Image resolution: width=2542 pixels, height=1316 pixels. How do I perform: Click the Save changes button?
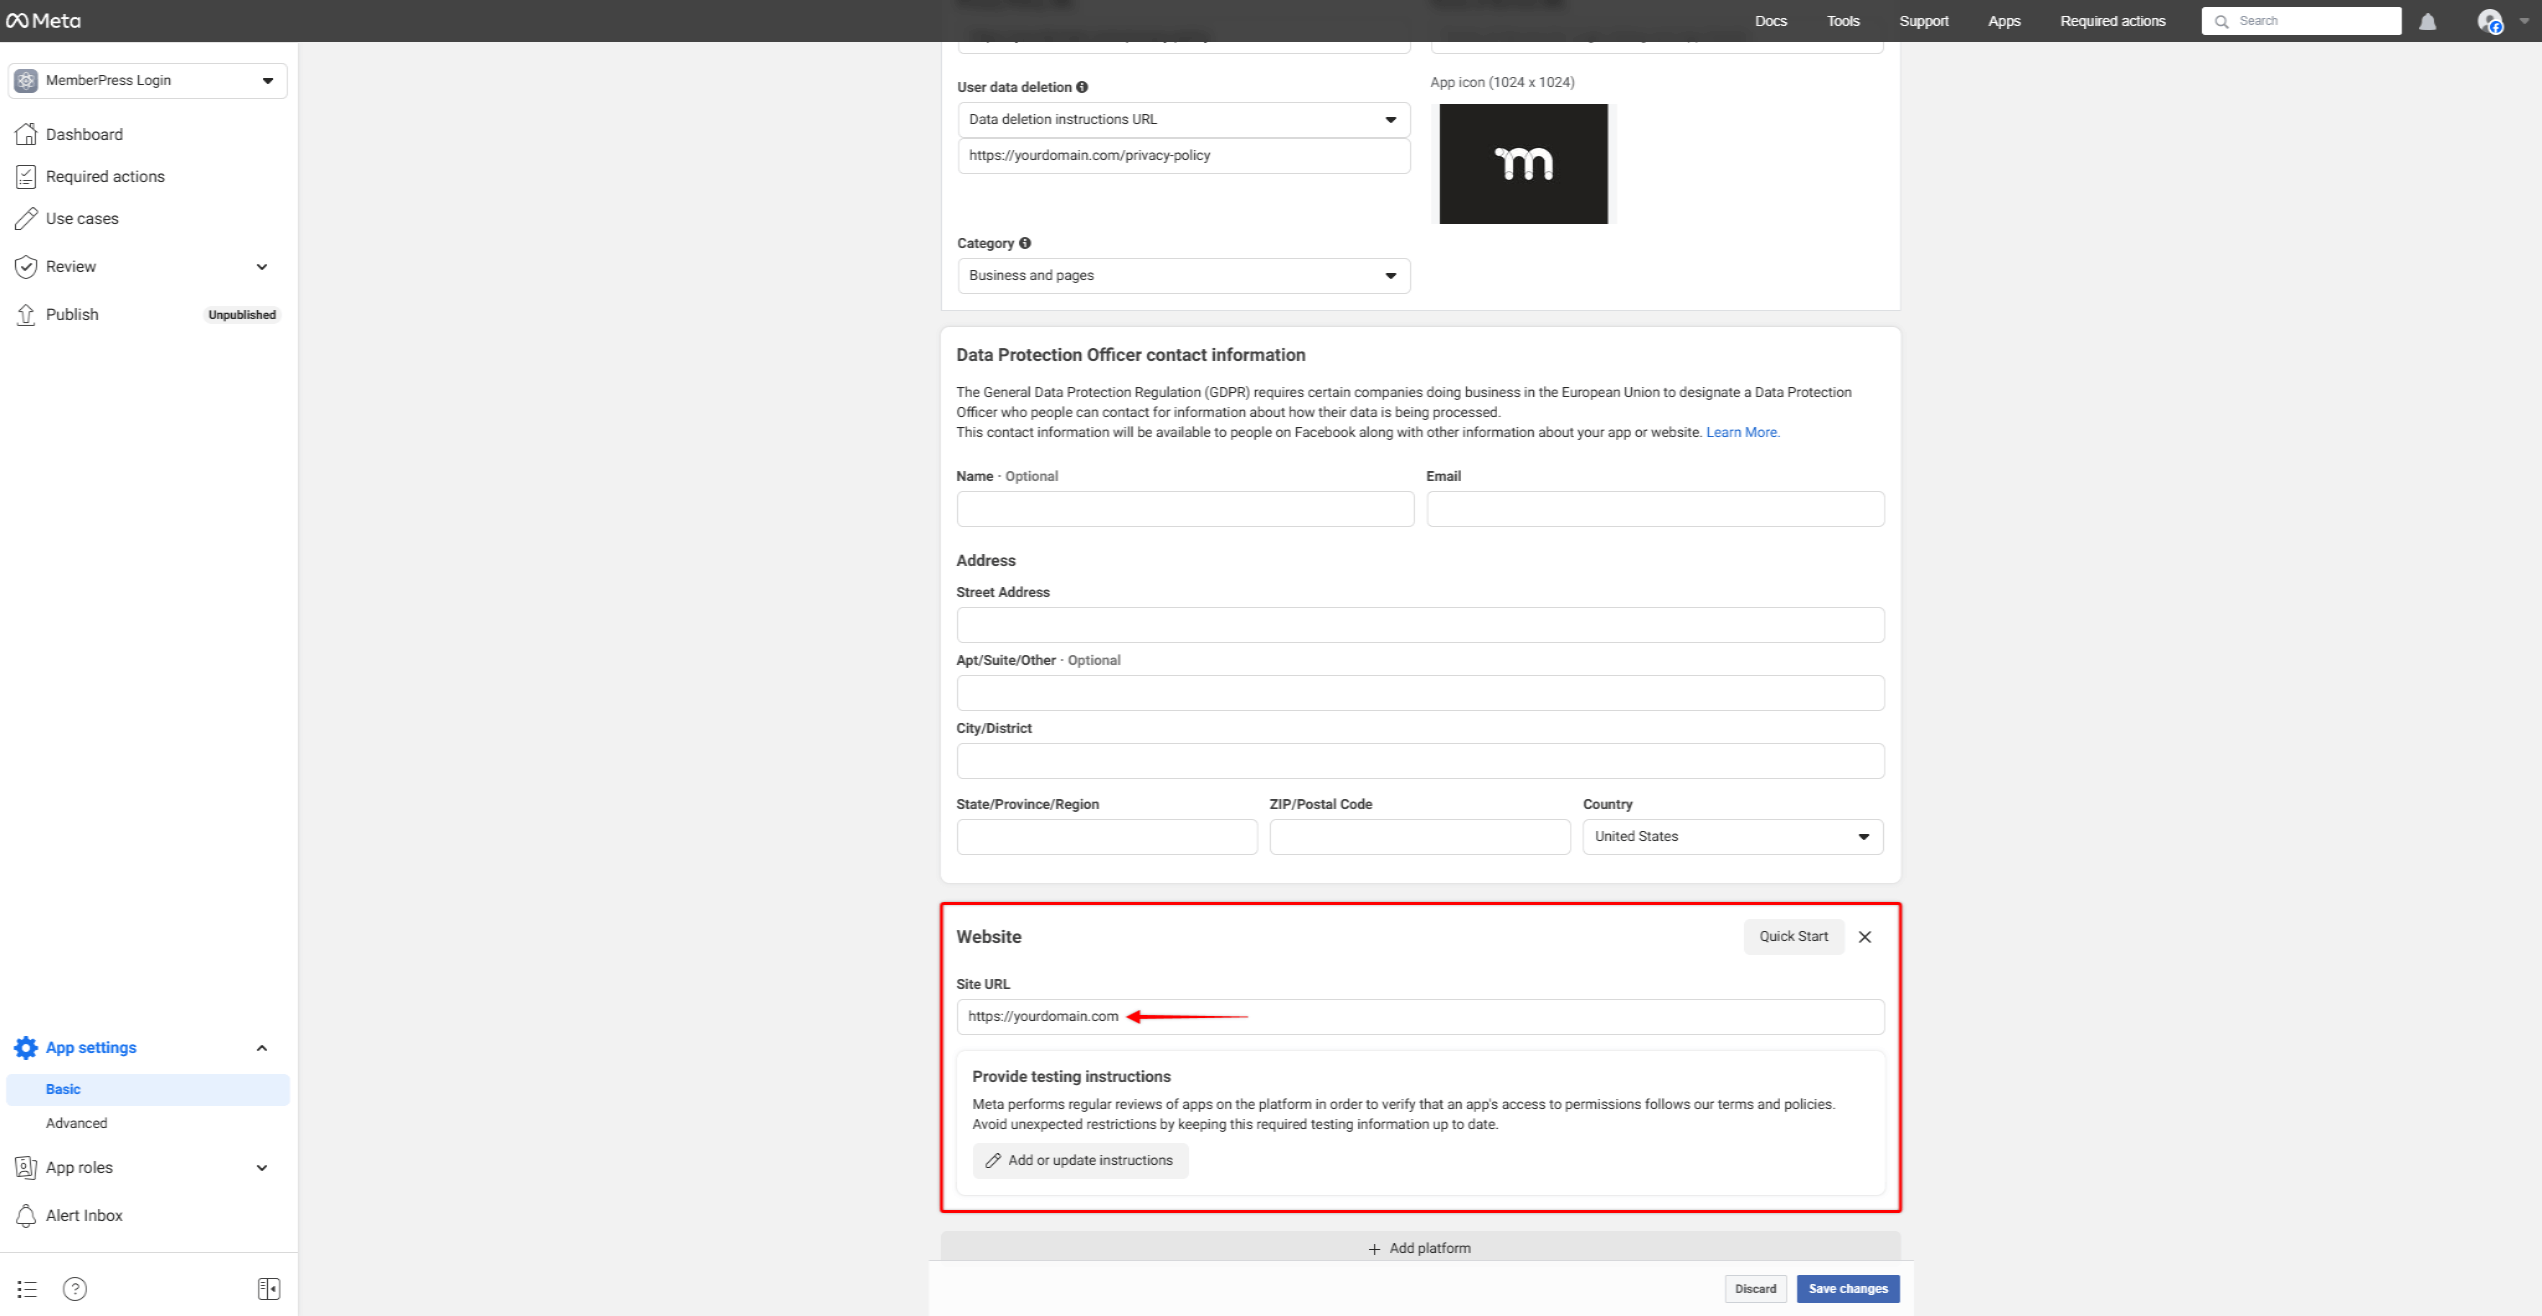pyautogui.click(x=1847, y=1288)
